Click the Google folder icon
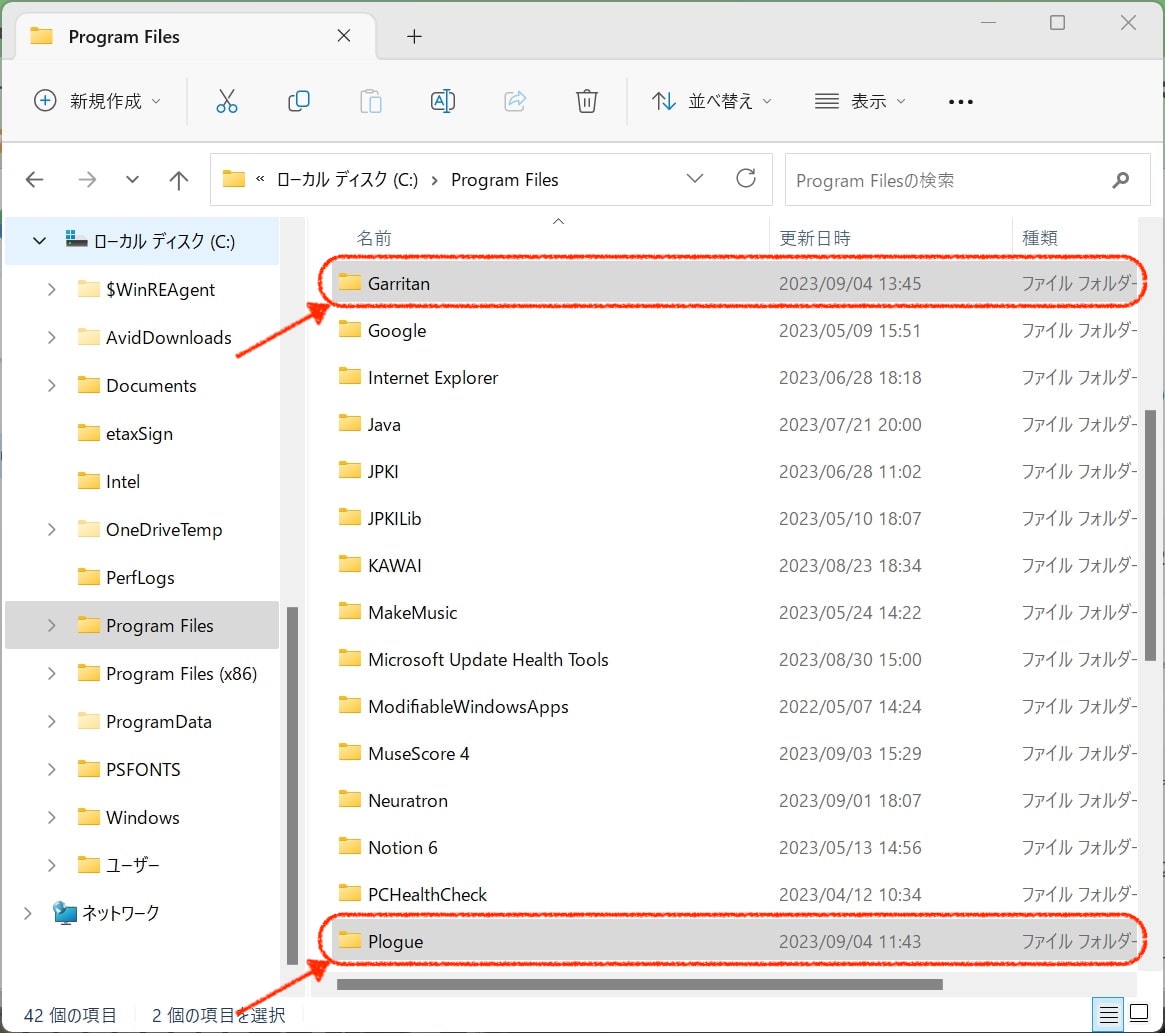1165x1033 pixels. [349, 329]
